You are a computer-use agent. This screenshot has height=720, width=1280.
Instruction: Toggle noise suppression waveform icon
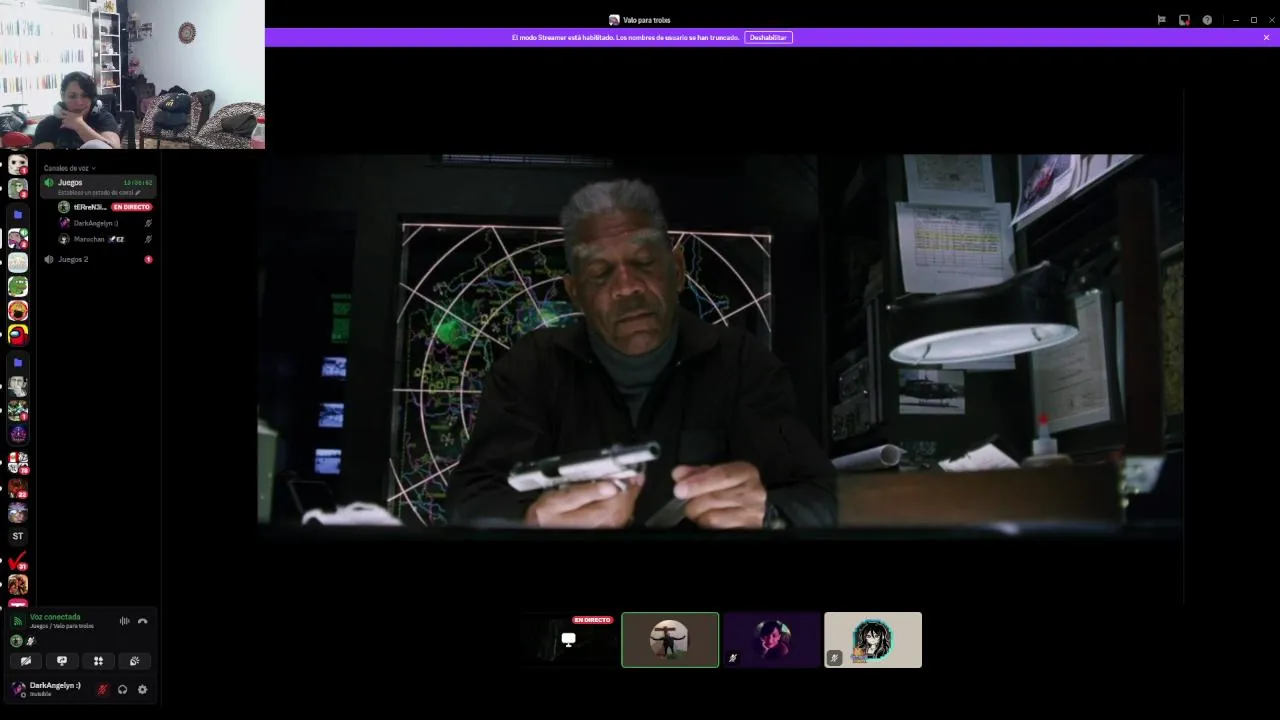tap(124, 621)
